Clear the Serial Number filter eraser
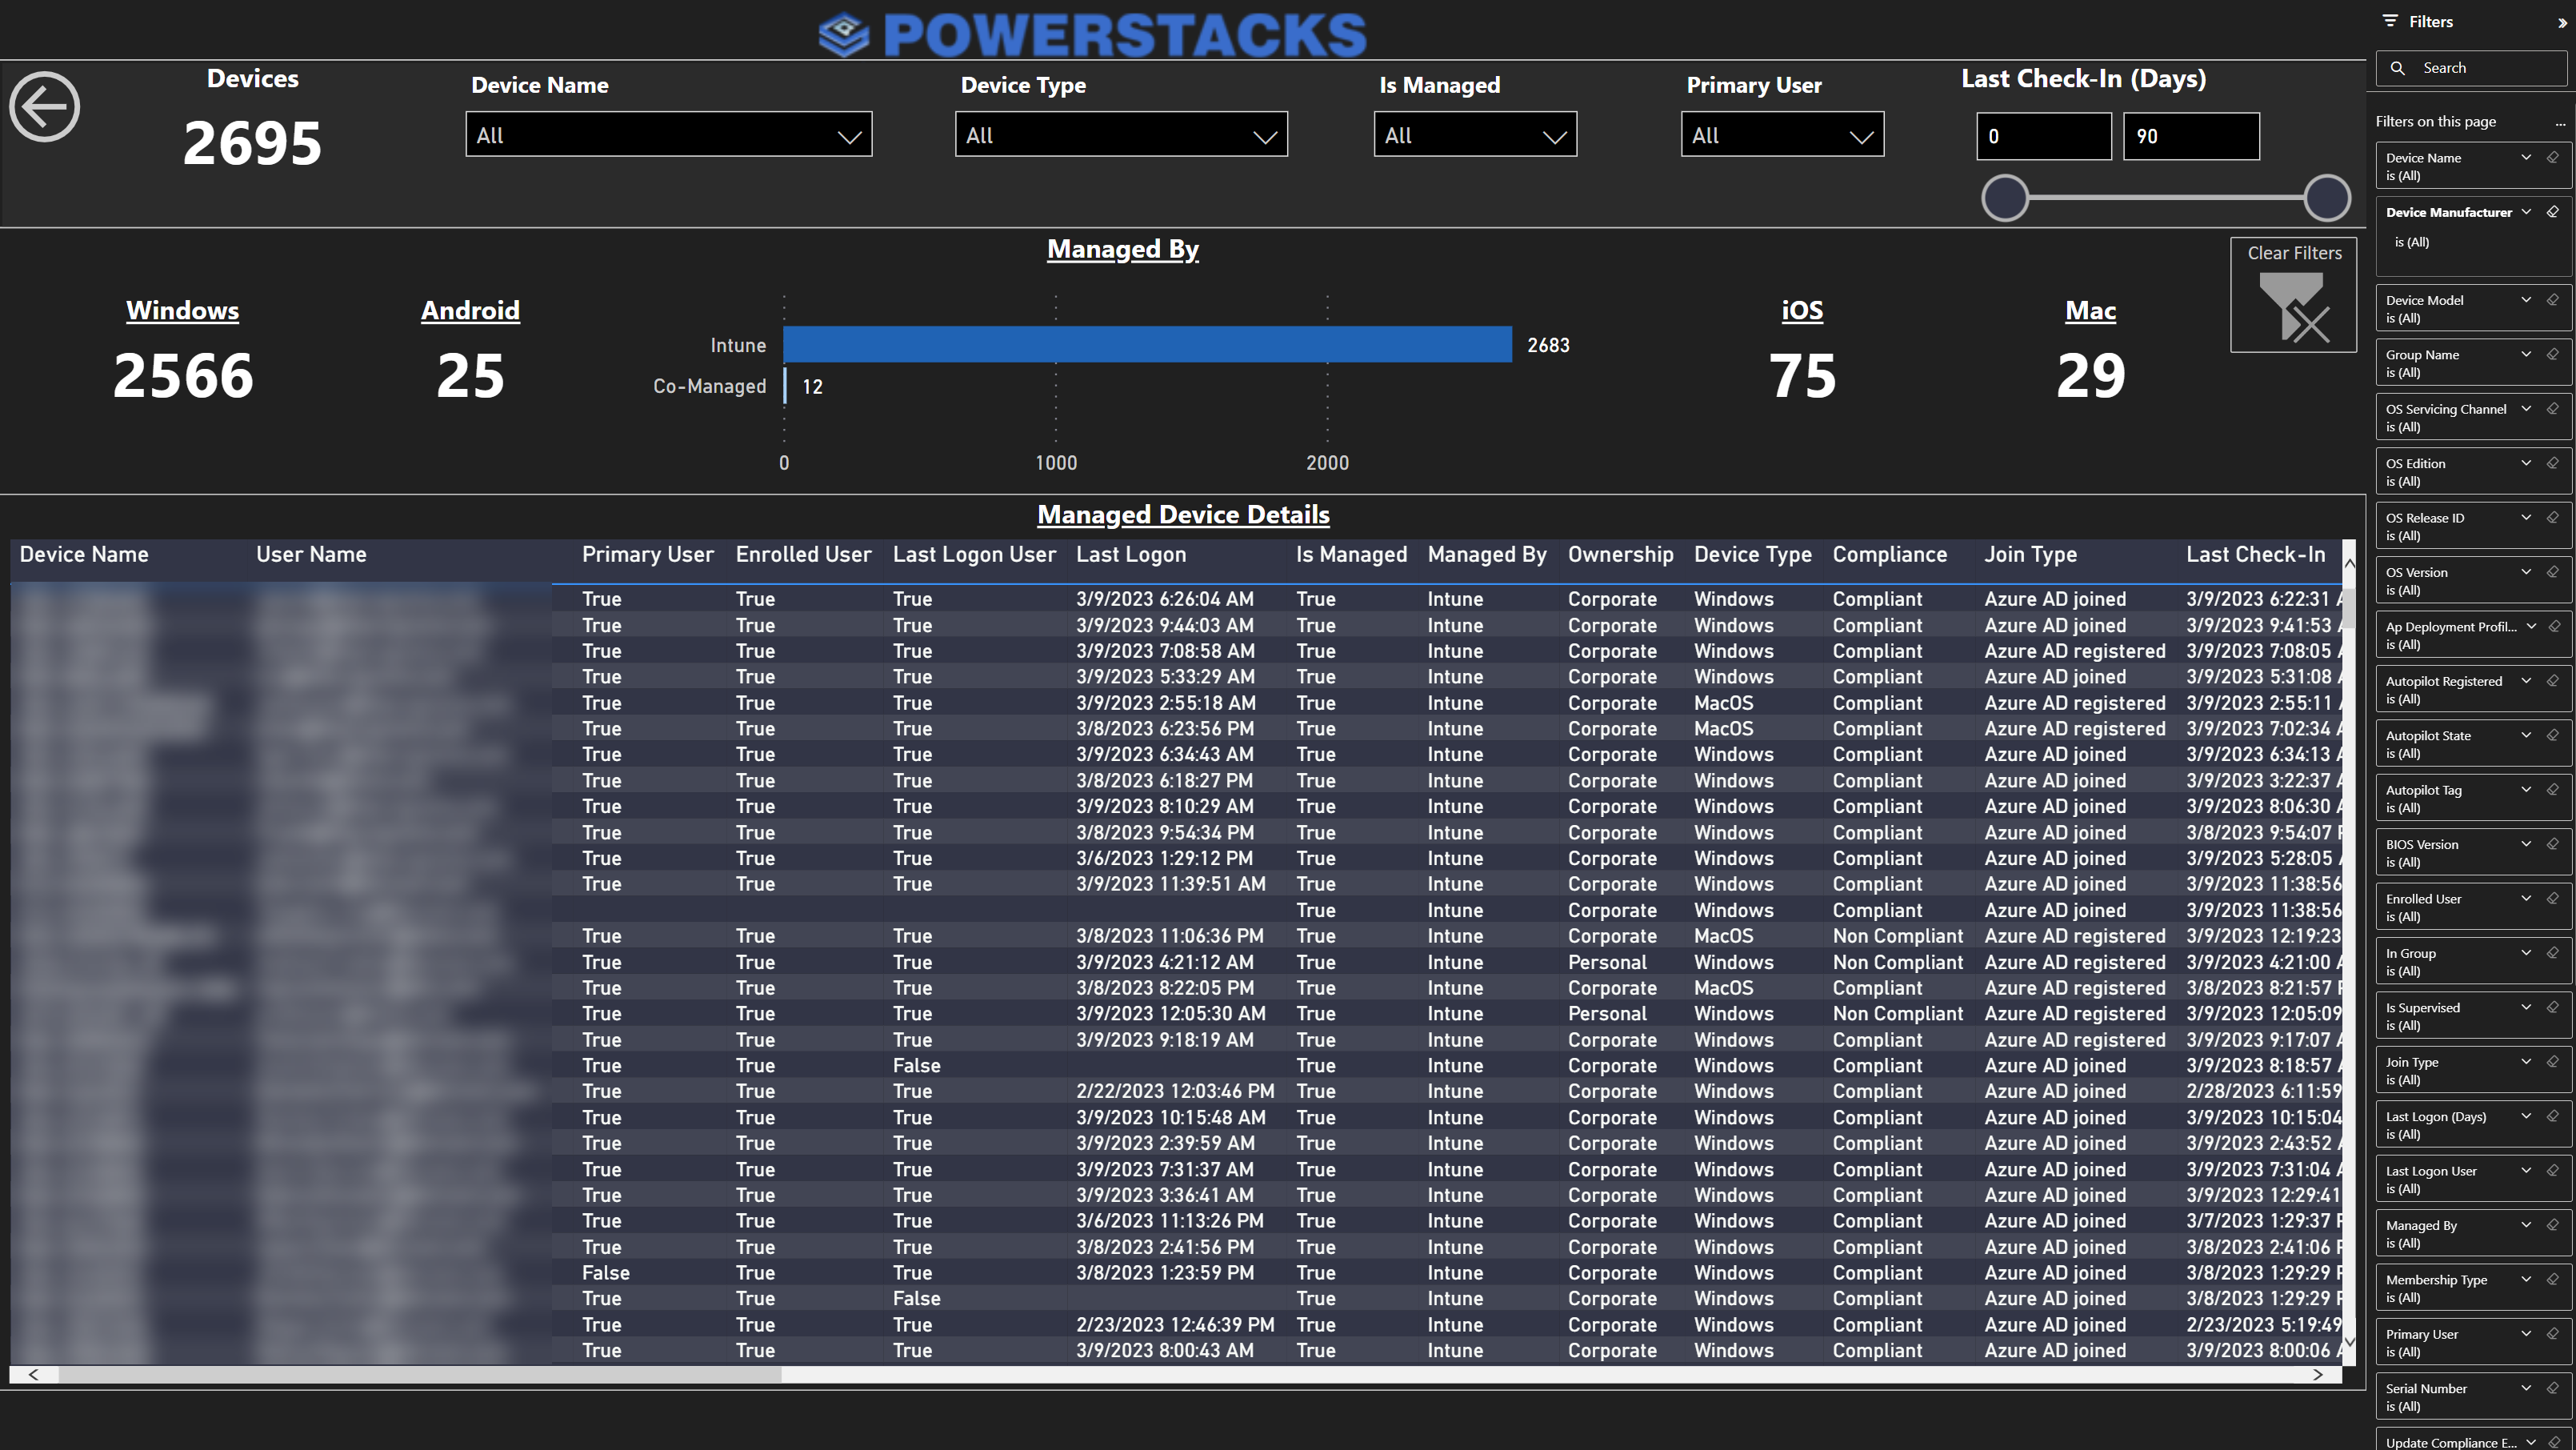The image size is (2576, 1450). pyautogui.click(x=2552, y=1388)
